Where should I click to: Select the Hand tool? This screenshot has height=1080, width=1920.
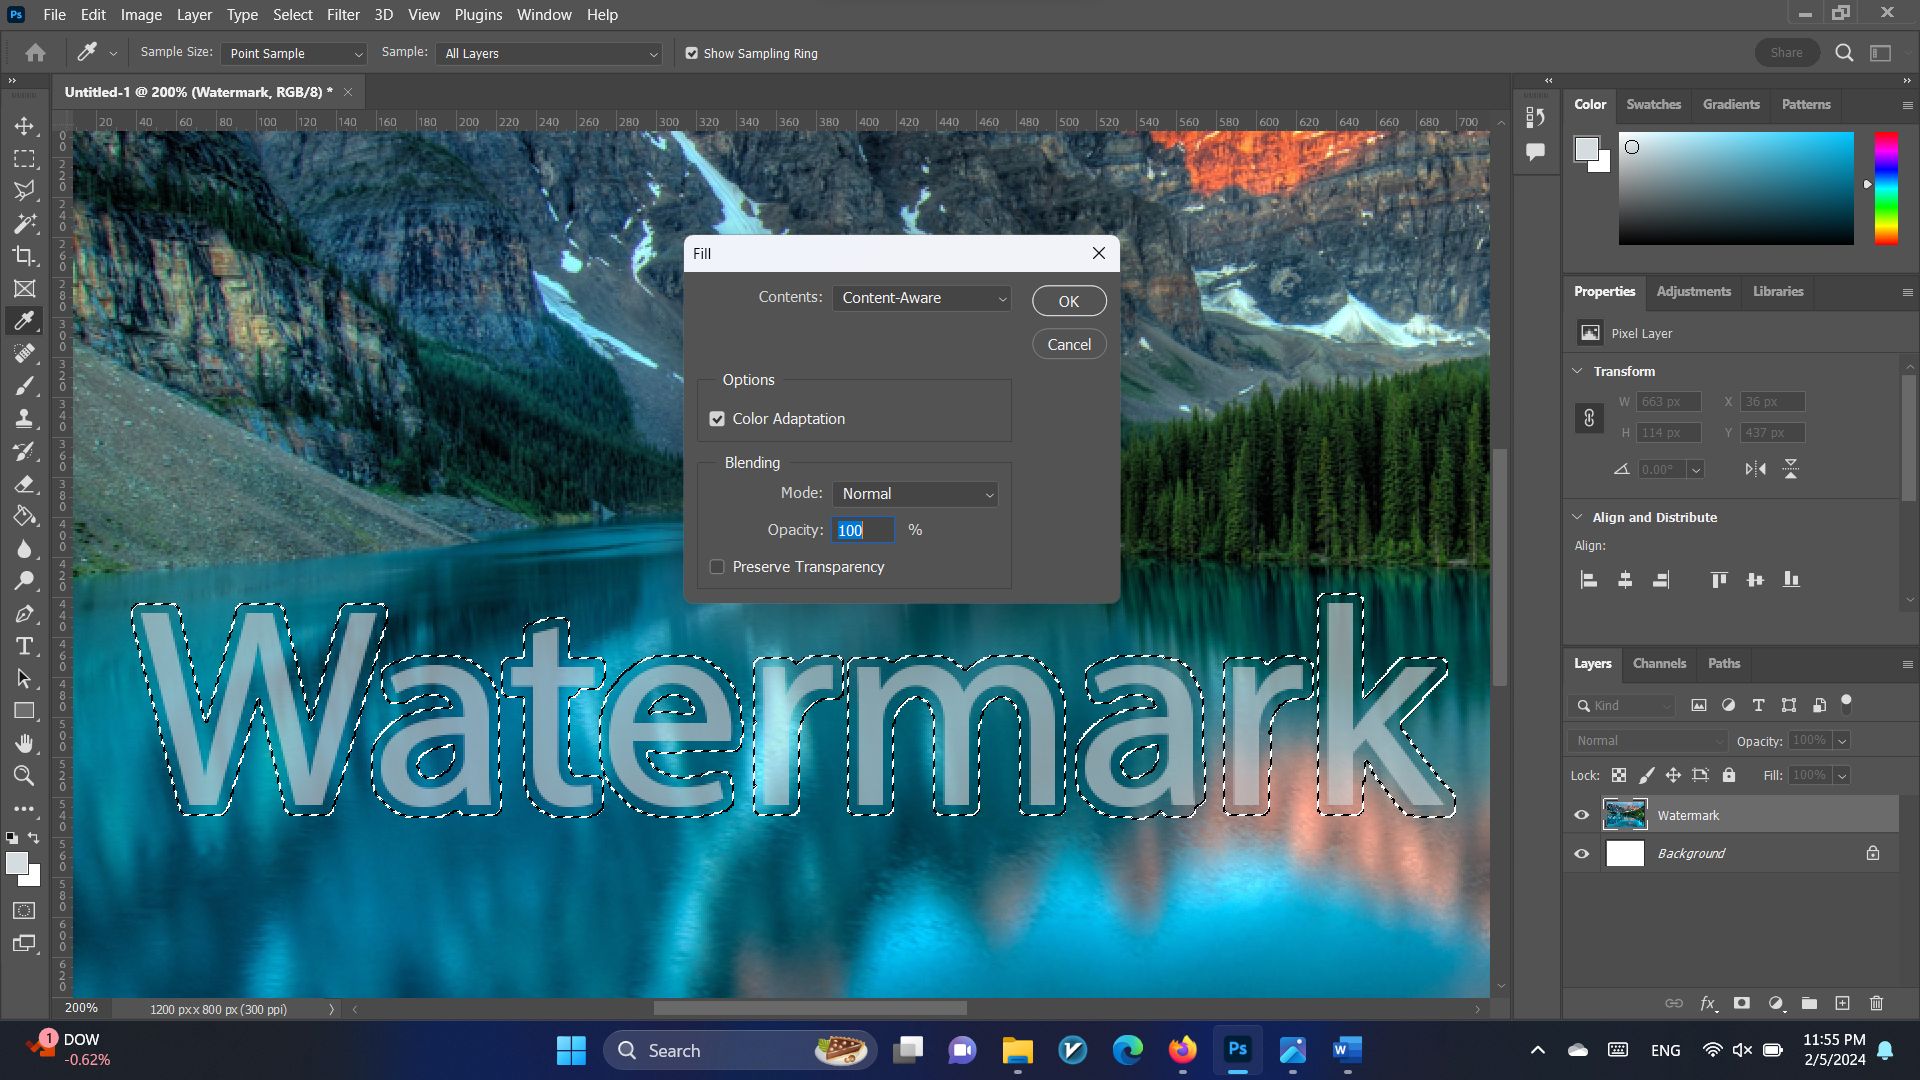(x=24, y=743)
